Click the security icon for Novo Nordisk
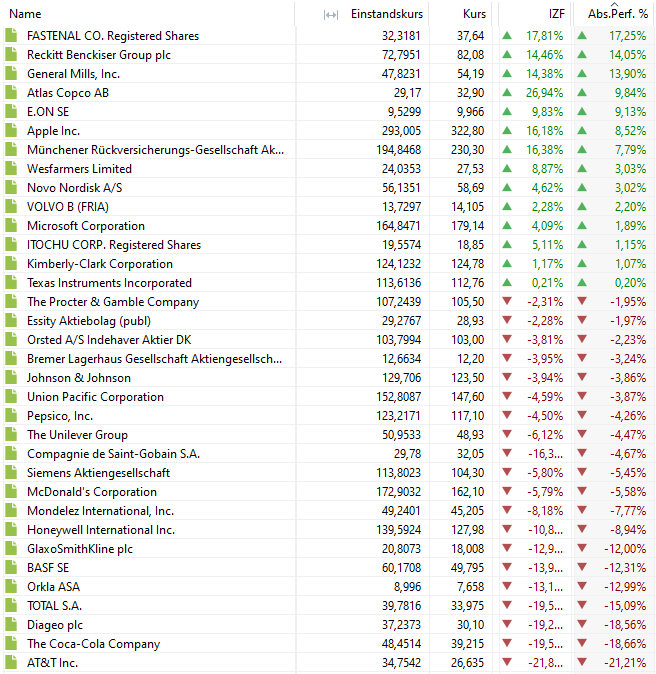 [x=11, y=187]
